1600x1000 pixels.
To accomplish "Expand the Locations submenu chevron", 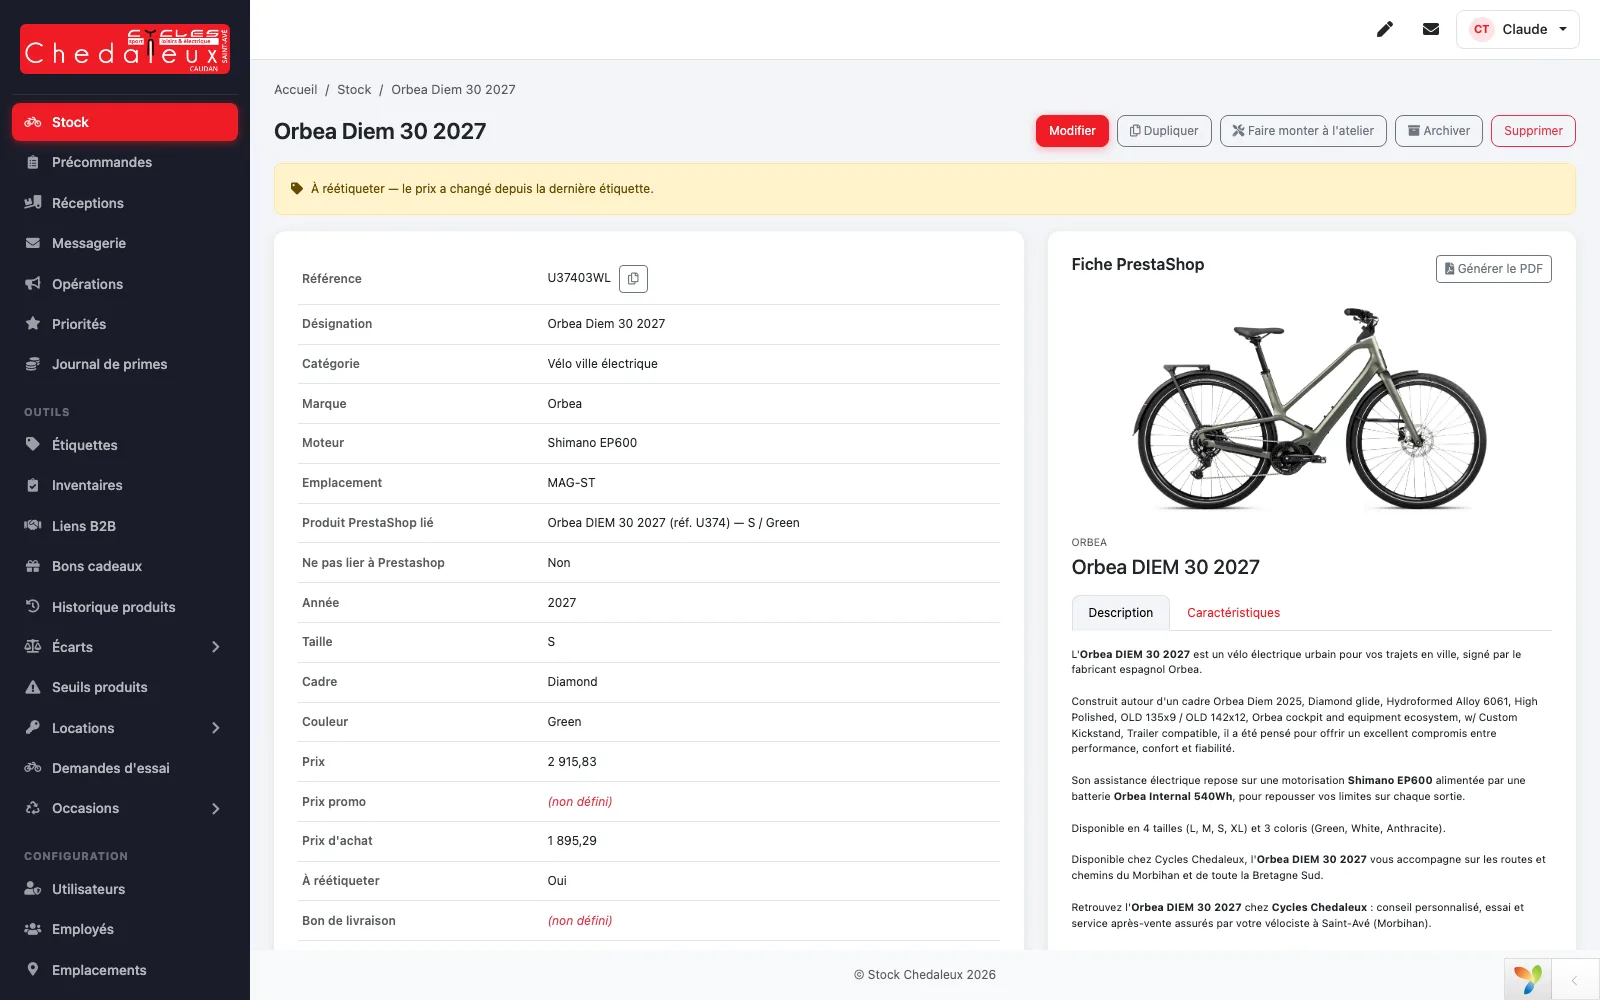I will [x=216, y=728].
